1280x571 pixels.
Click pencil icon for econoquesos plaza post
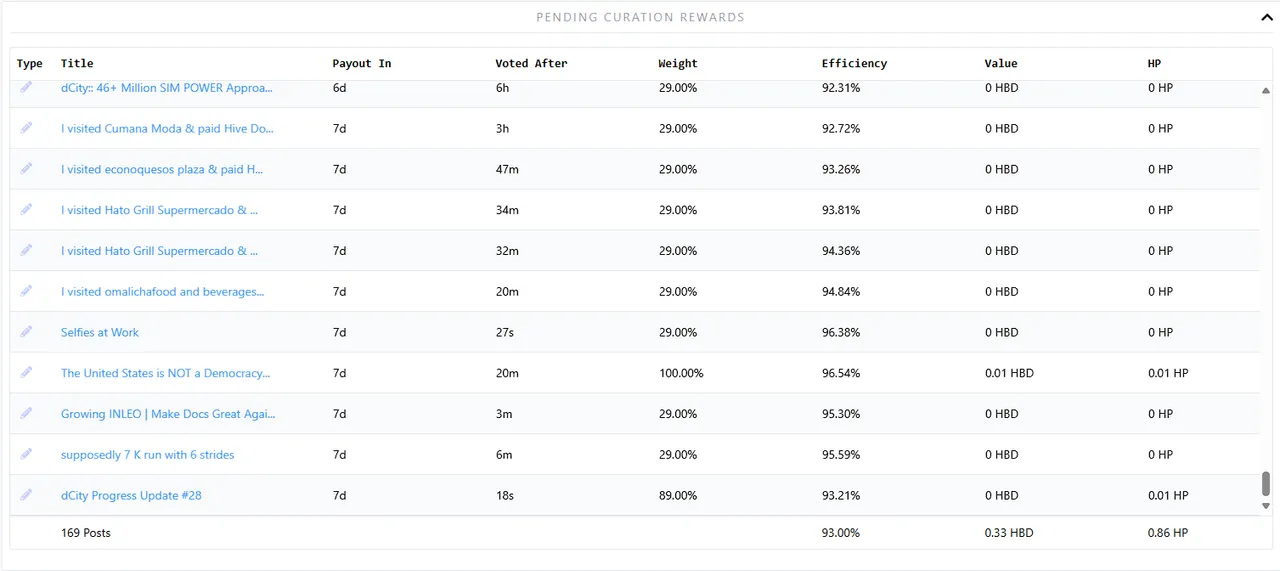(26, 169)
